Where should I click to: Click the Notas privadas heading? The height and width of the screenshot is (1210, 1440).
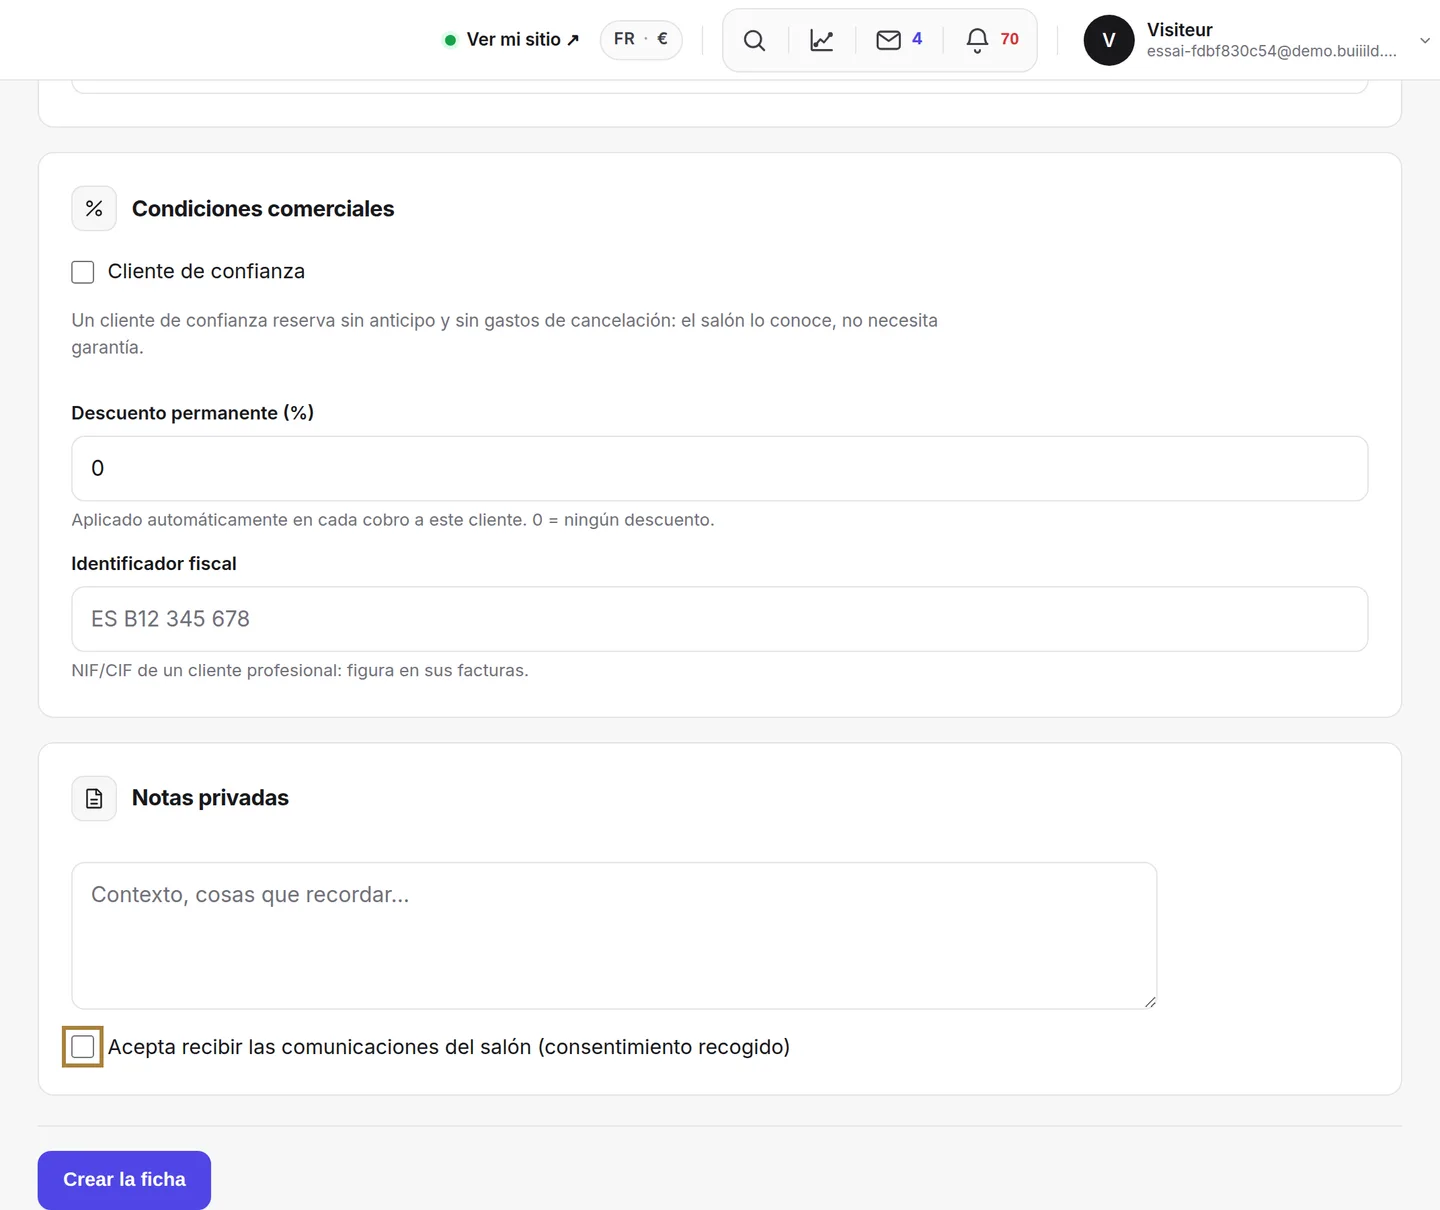click(x=210, y=798)
